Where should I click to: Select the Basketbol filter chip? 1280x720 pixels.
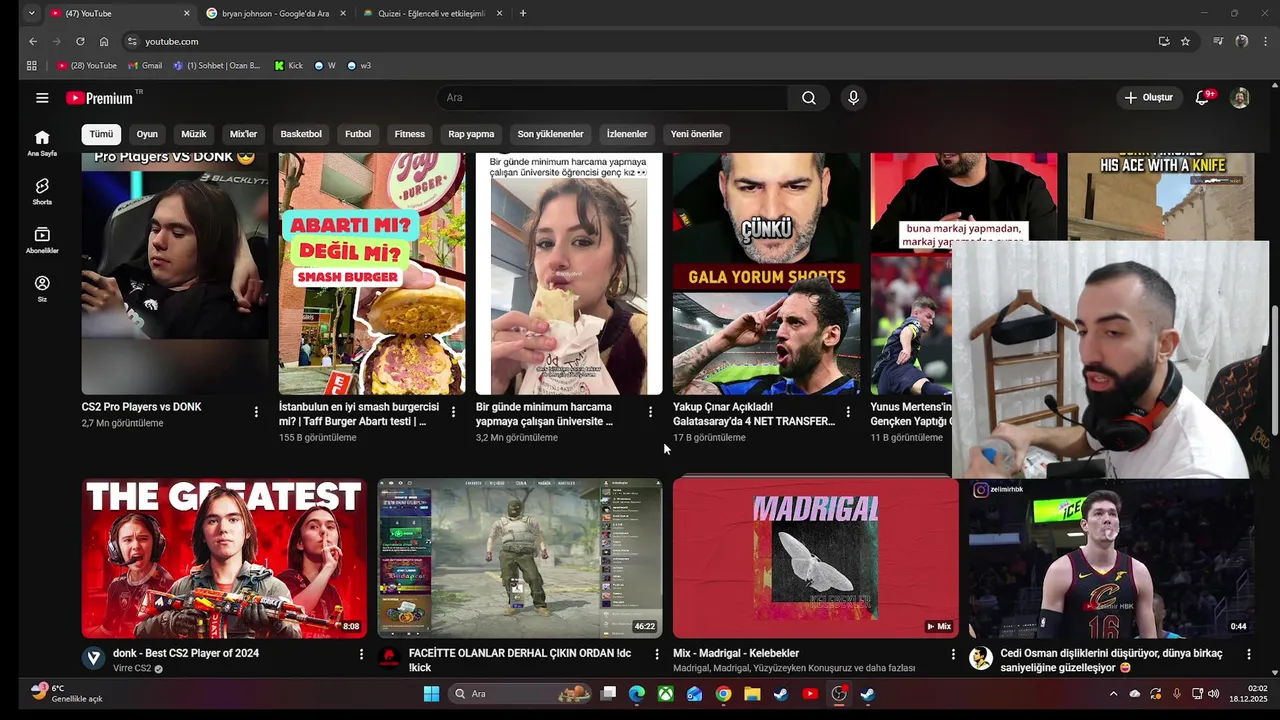tap(301, 134)
